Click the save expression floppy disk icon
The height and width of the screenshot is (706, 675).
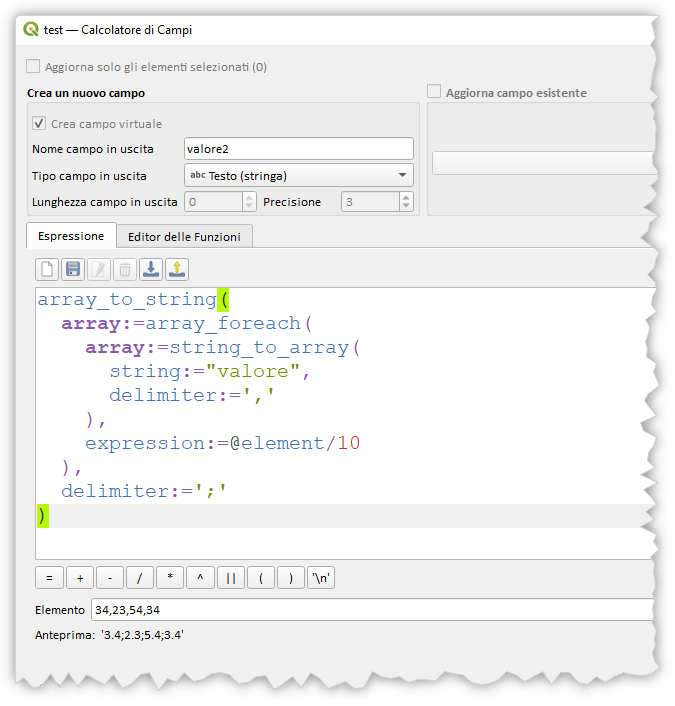tap(73, 269)
